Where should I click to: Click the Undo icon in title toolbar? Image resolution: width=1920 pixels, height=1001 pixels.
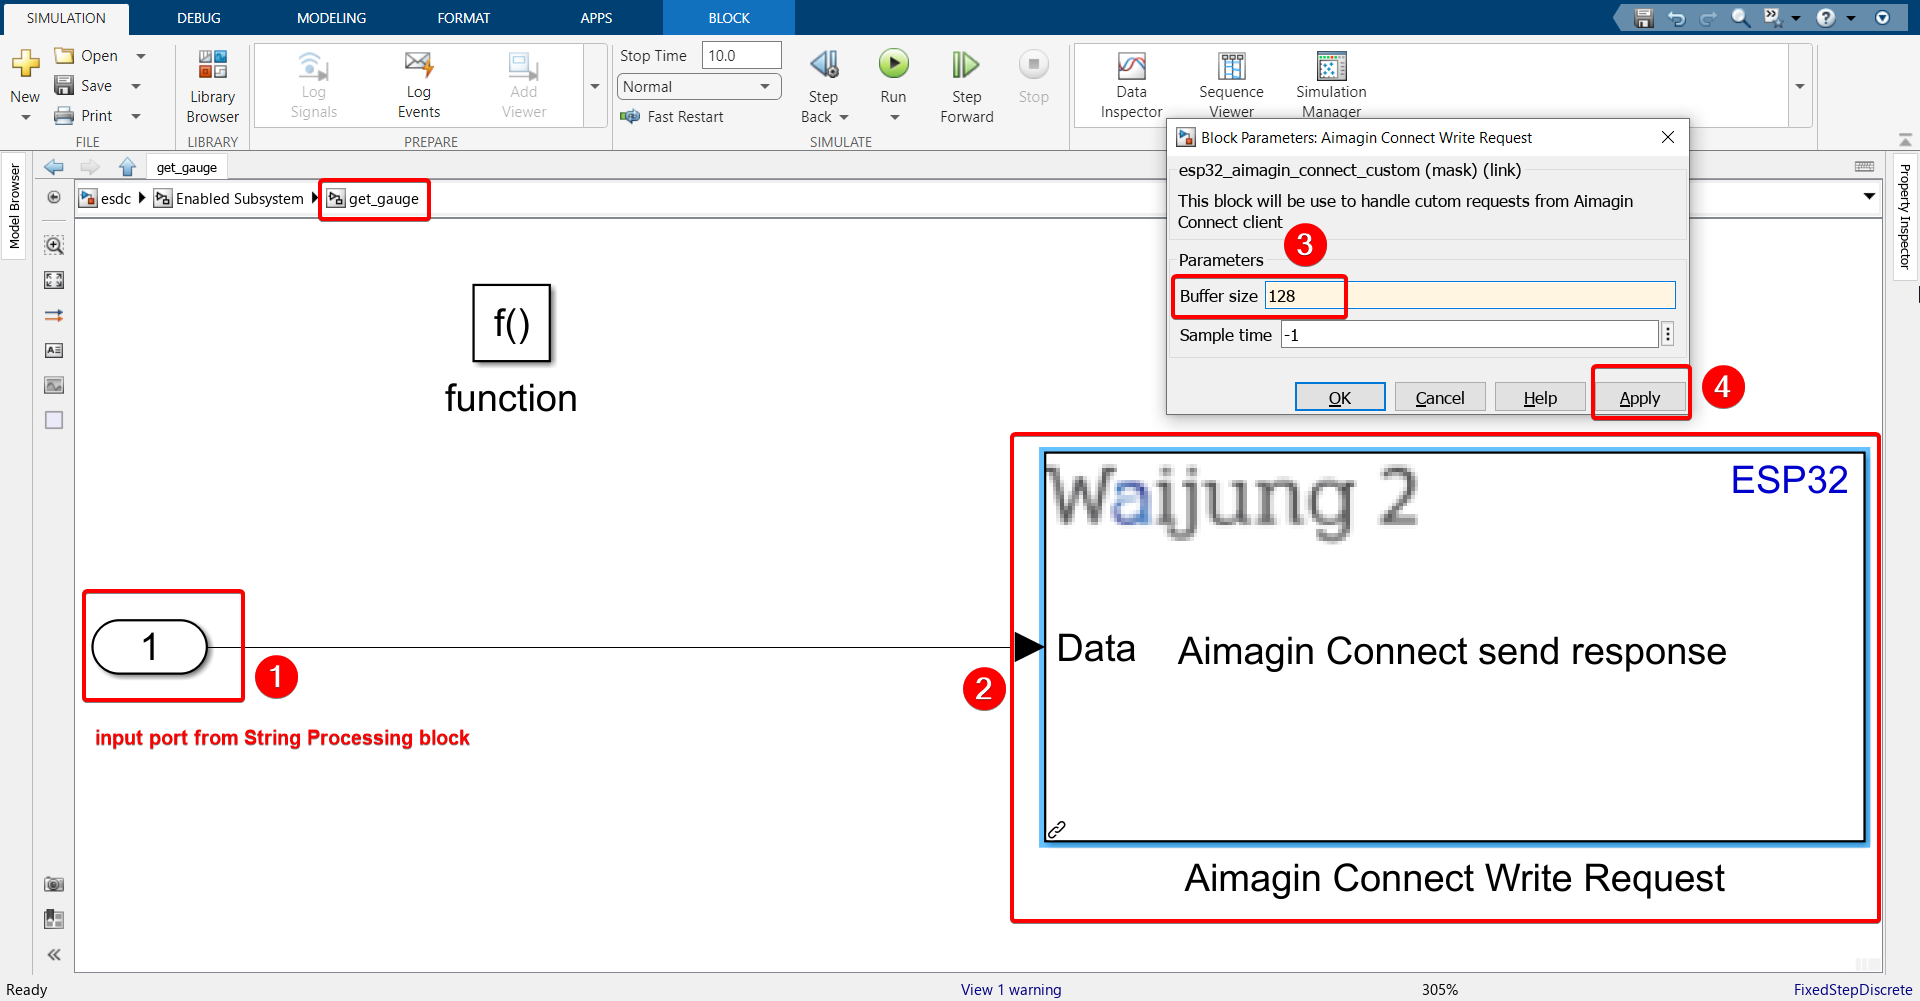(x=1677, y=18)
